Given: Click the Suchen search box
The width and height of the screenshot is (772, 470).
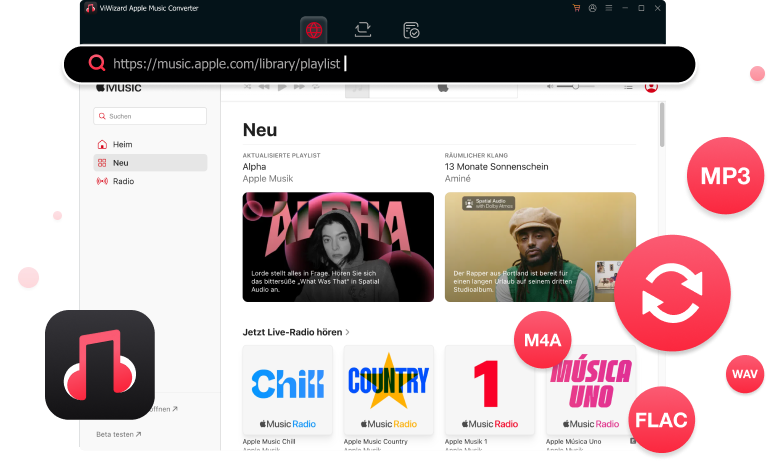Looking at the screenshot, I should click(150, 116).
